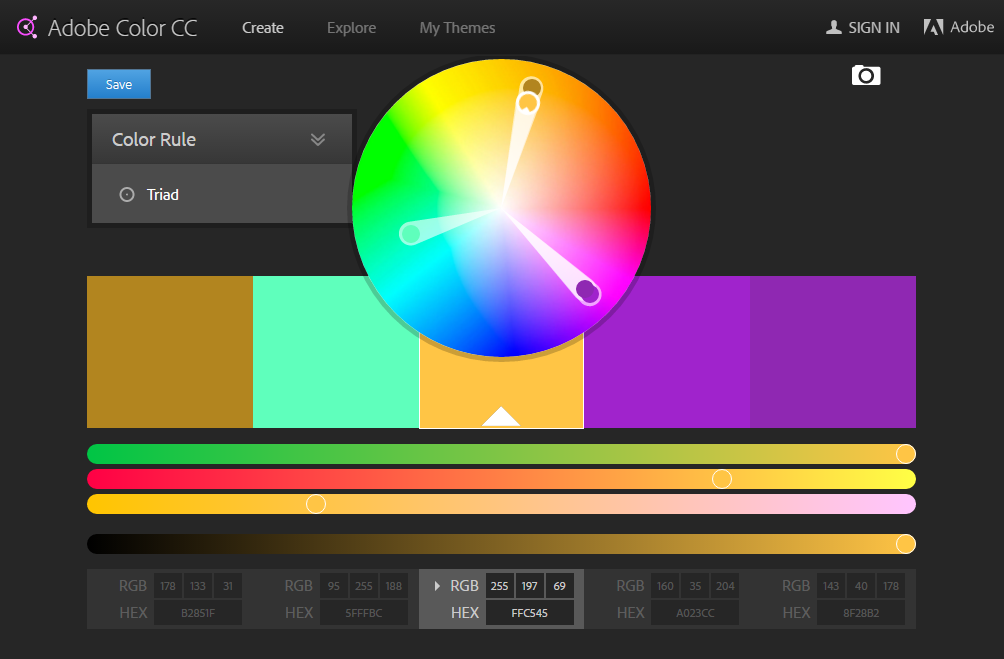
Task: Select the orange FFC545 base swatch
Action: click(x=501, y=384)
